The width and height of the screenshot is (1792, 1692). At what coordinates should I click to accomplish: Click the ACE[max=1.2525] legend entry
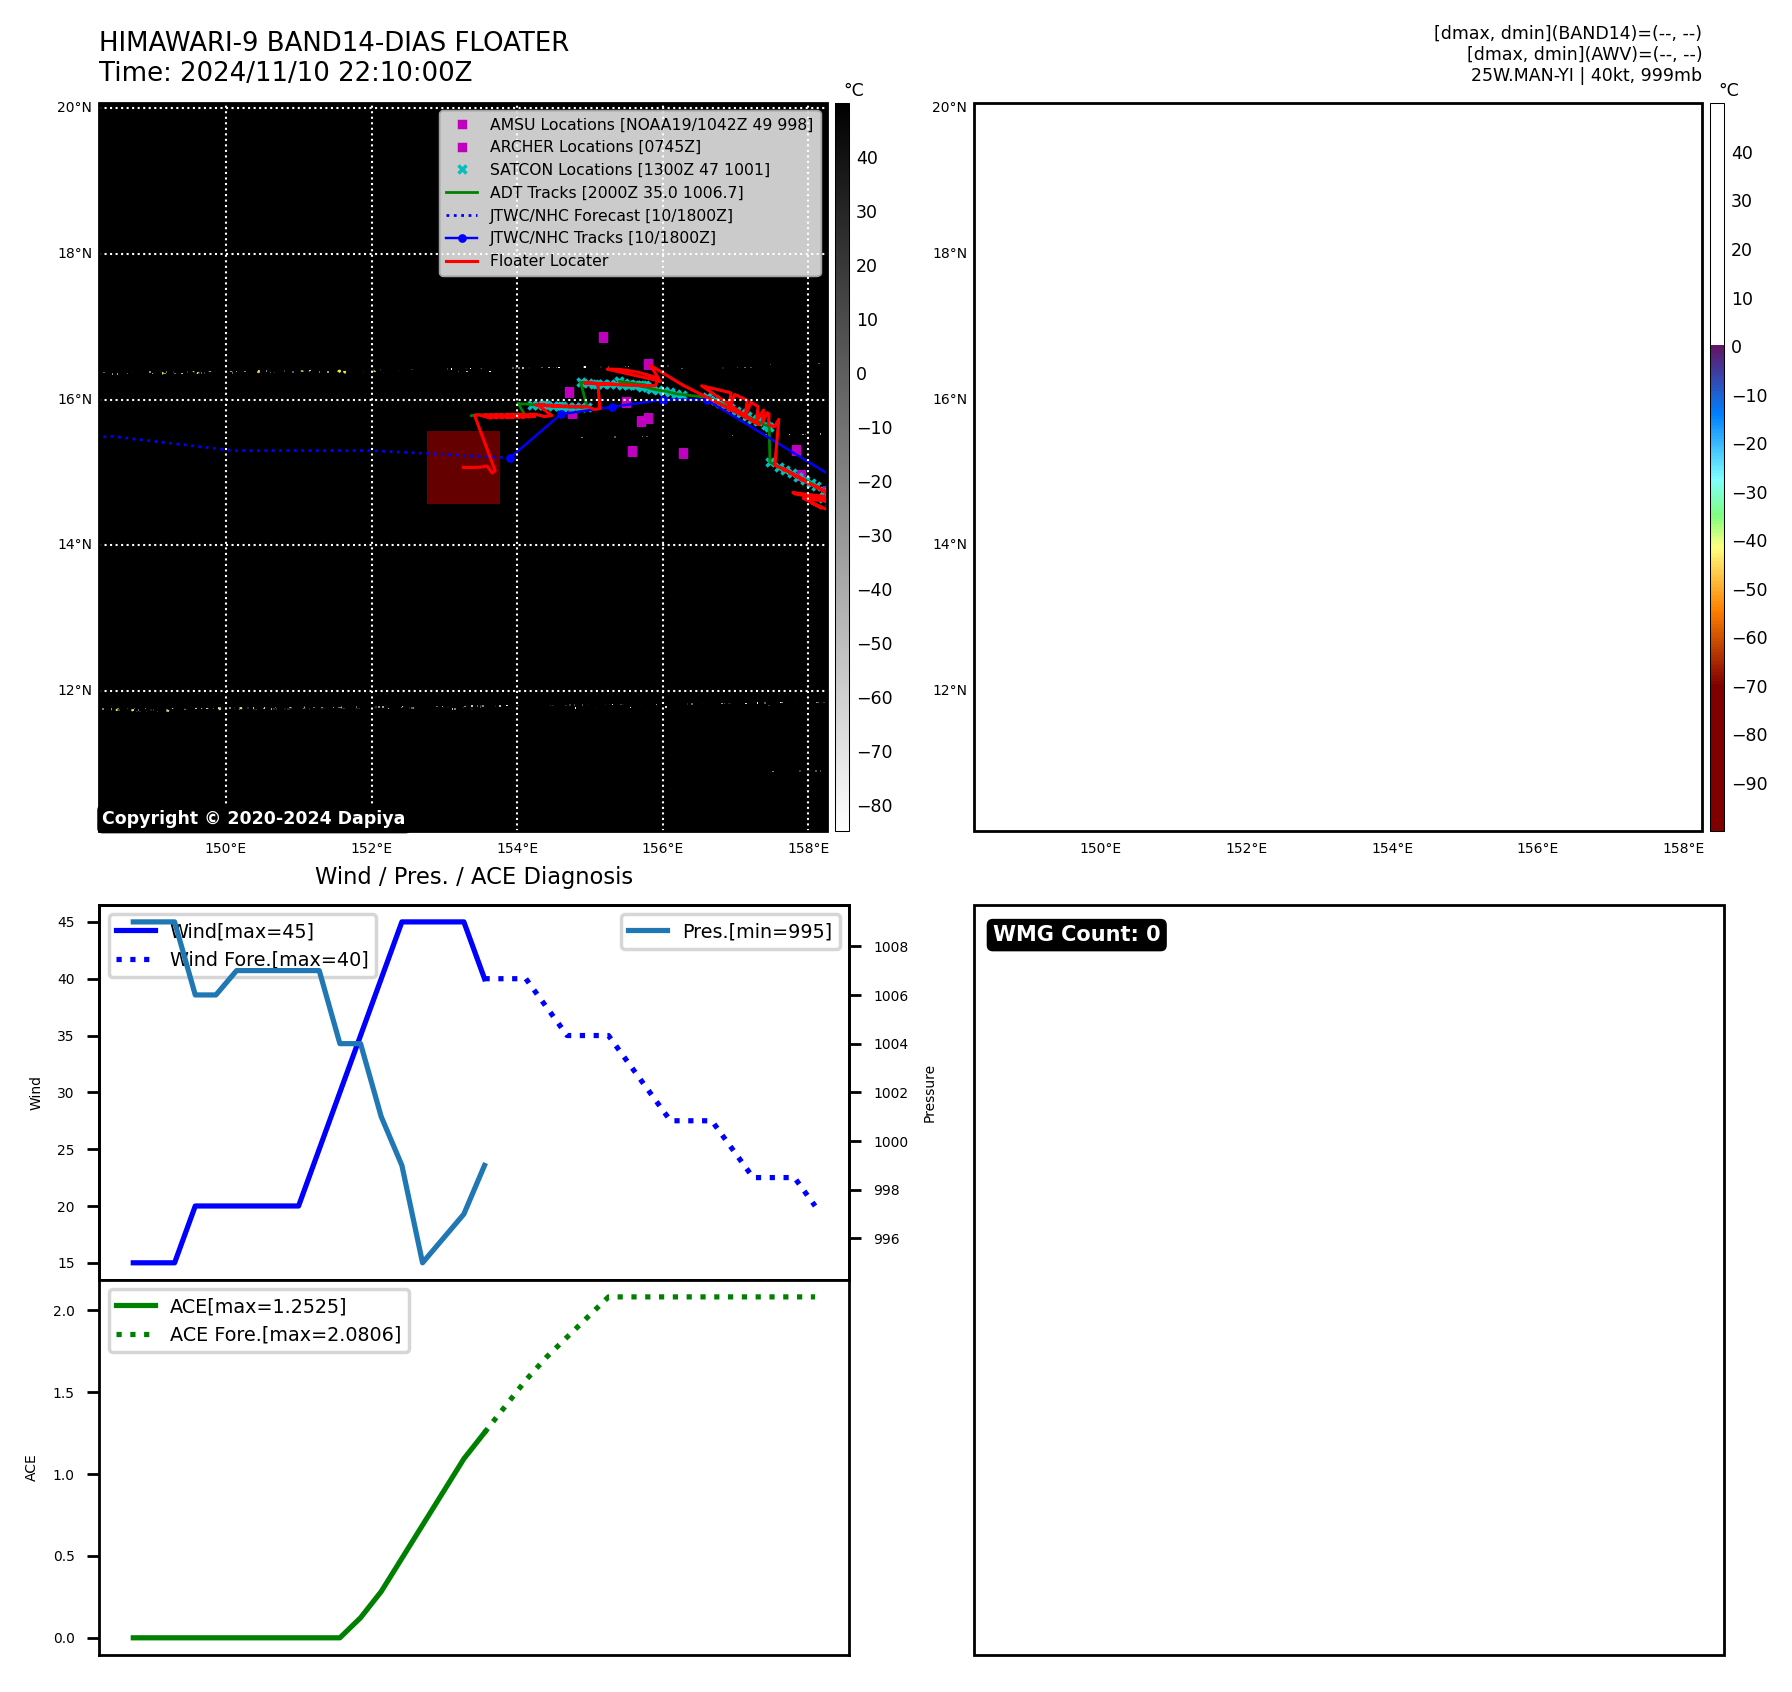point(257,1306)
